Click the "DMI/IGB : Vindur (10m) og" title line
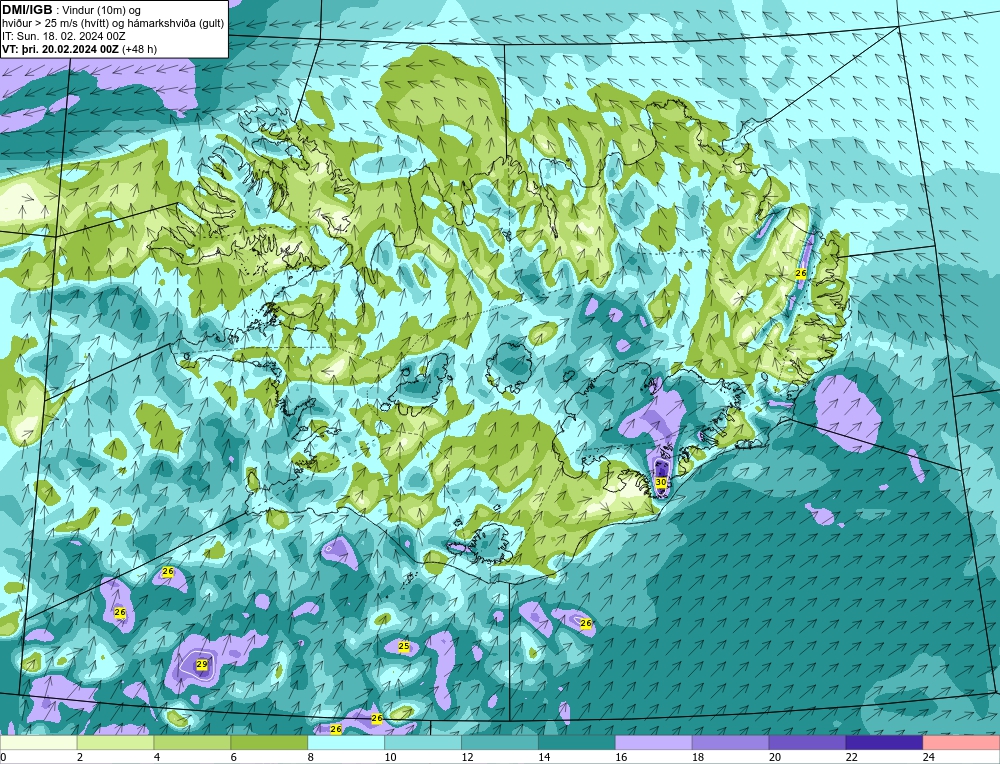 (72, 10)
